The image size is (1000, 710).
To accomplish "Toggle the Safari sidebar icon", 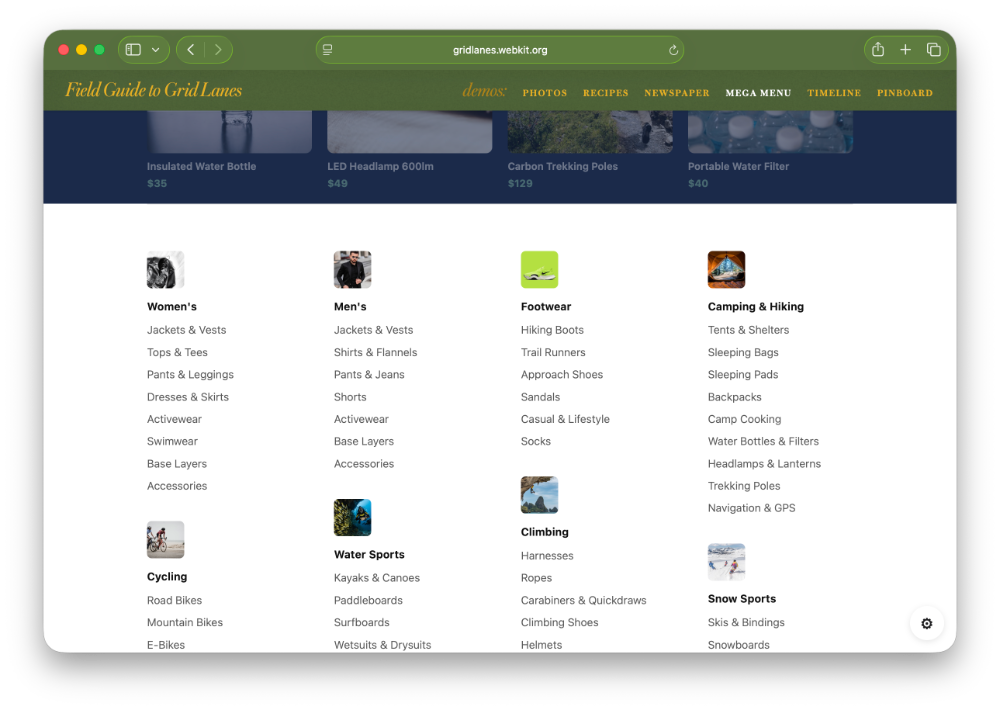I will 133,50.
